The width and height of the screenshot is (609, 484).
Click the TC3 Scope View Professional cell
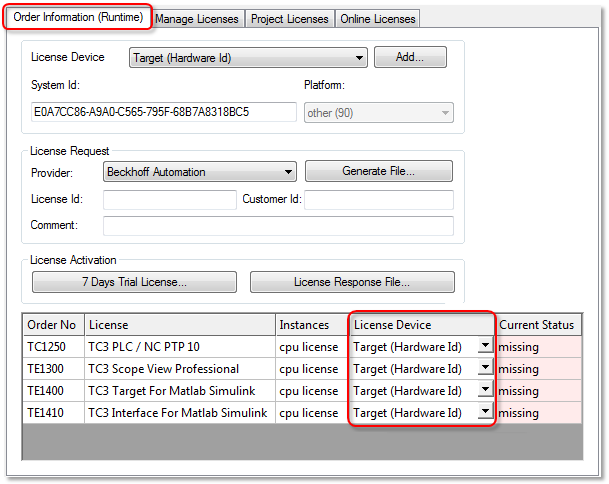coord(180,369)
